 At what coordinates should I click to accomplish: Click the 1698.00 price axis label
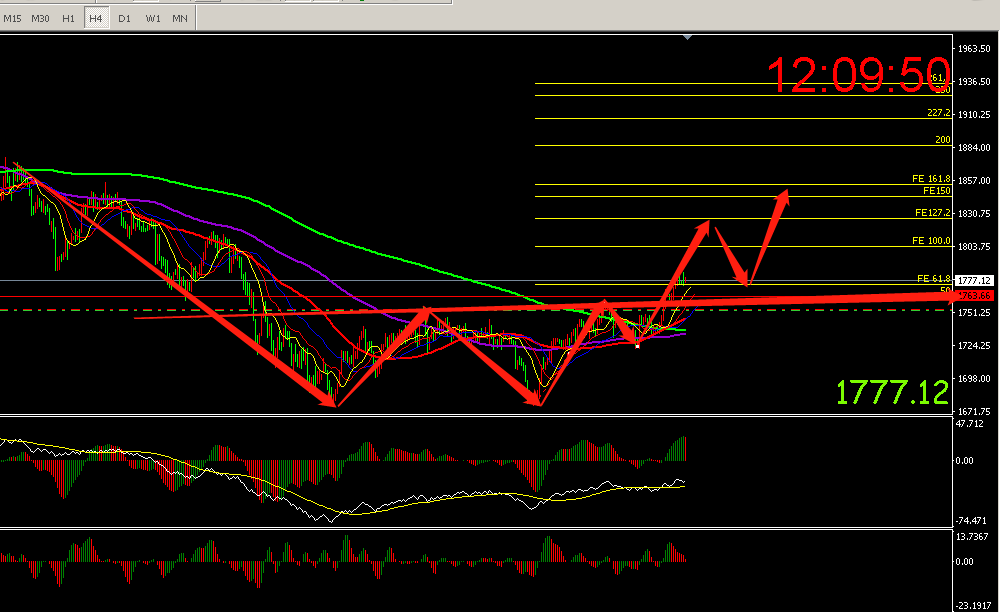(974, 379)
